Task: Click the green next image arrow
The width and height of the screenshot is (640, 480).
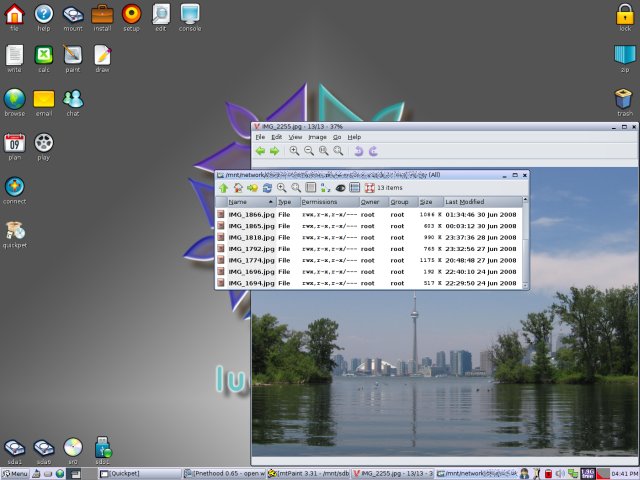Action: click(x=274, y=151)
